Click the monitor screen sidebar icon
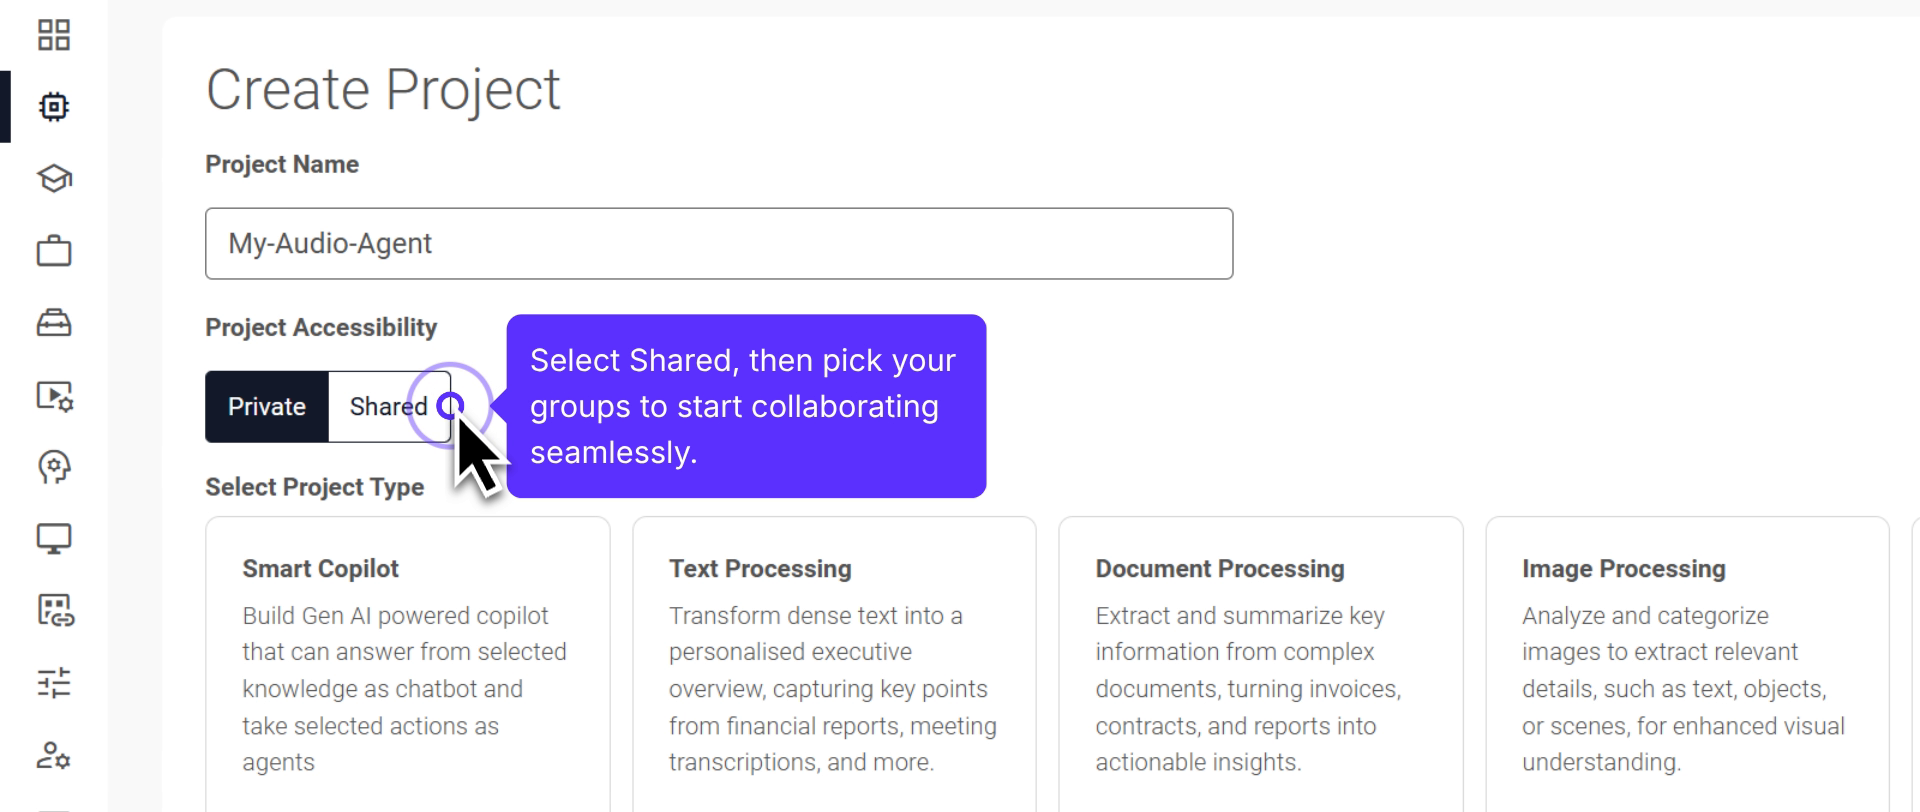This screenshot has width=1920, height=812. tap(54, 539)
